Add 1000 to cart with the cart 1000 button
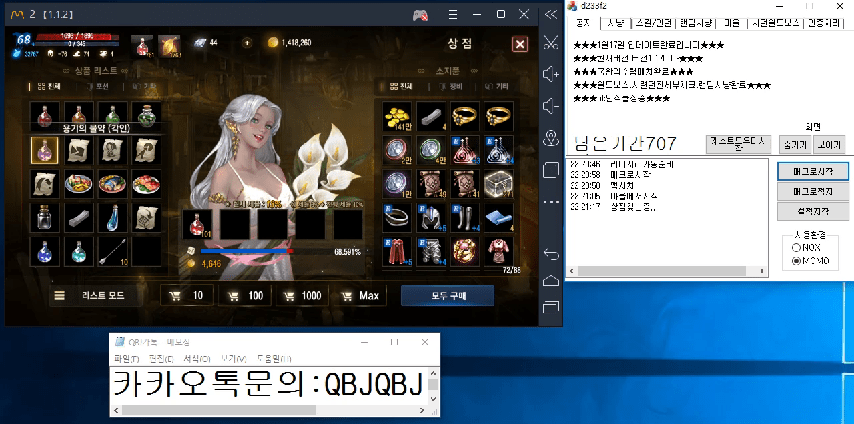The width and height of the screenshot is (854, 424). coord(303,295)
